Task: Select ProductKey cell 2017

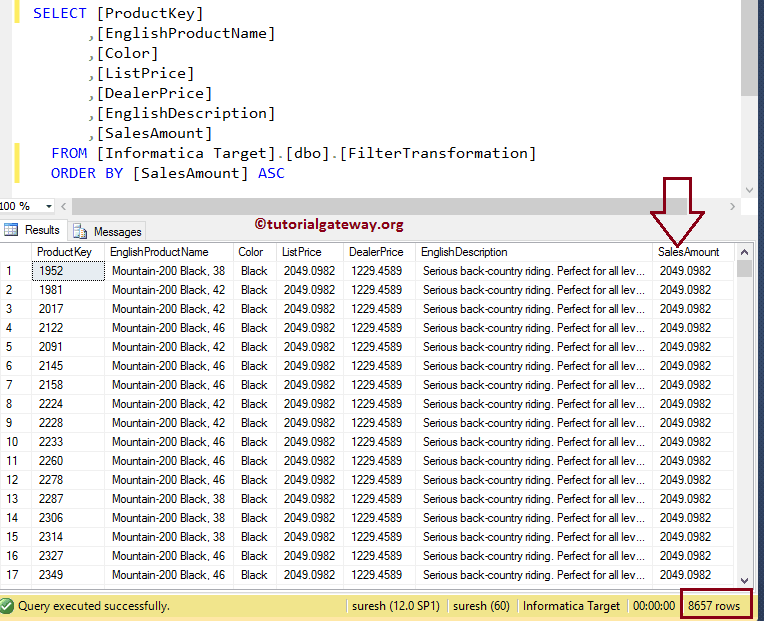Action: (x=68, y=309)
